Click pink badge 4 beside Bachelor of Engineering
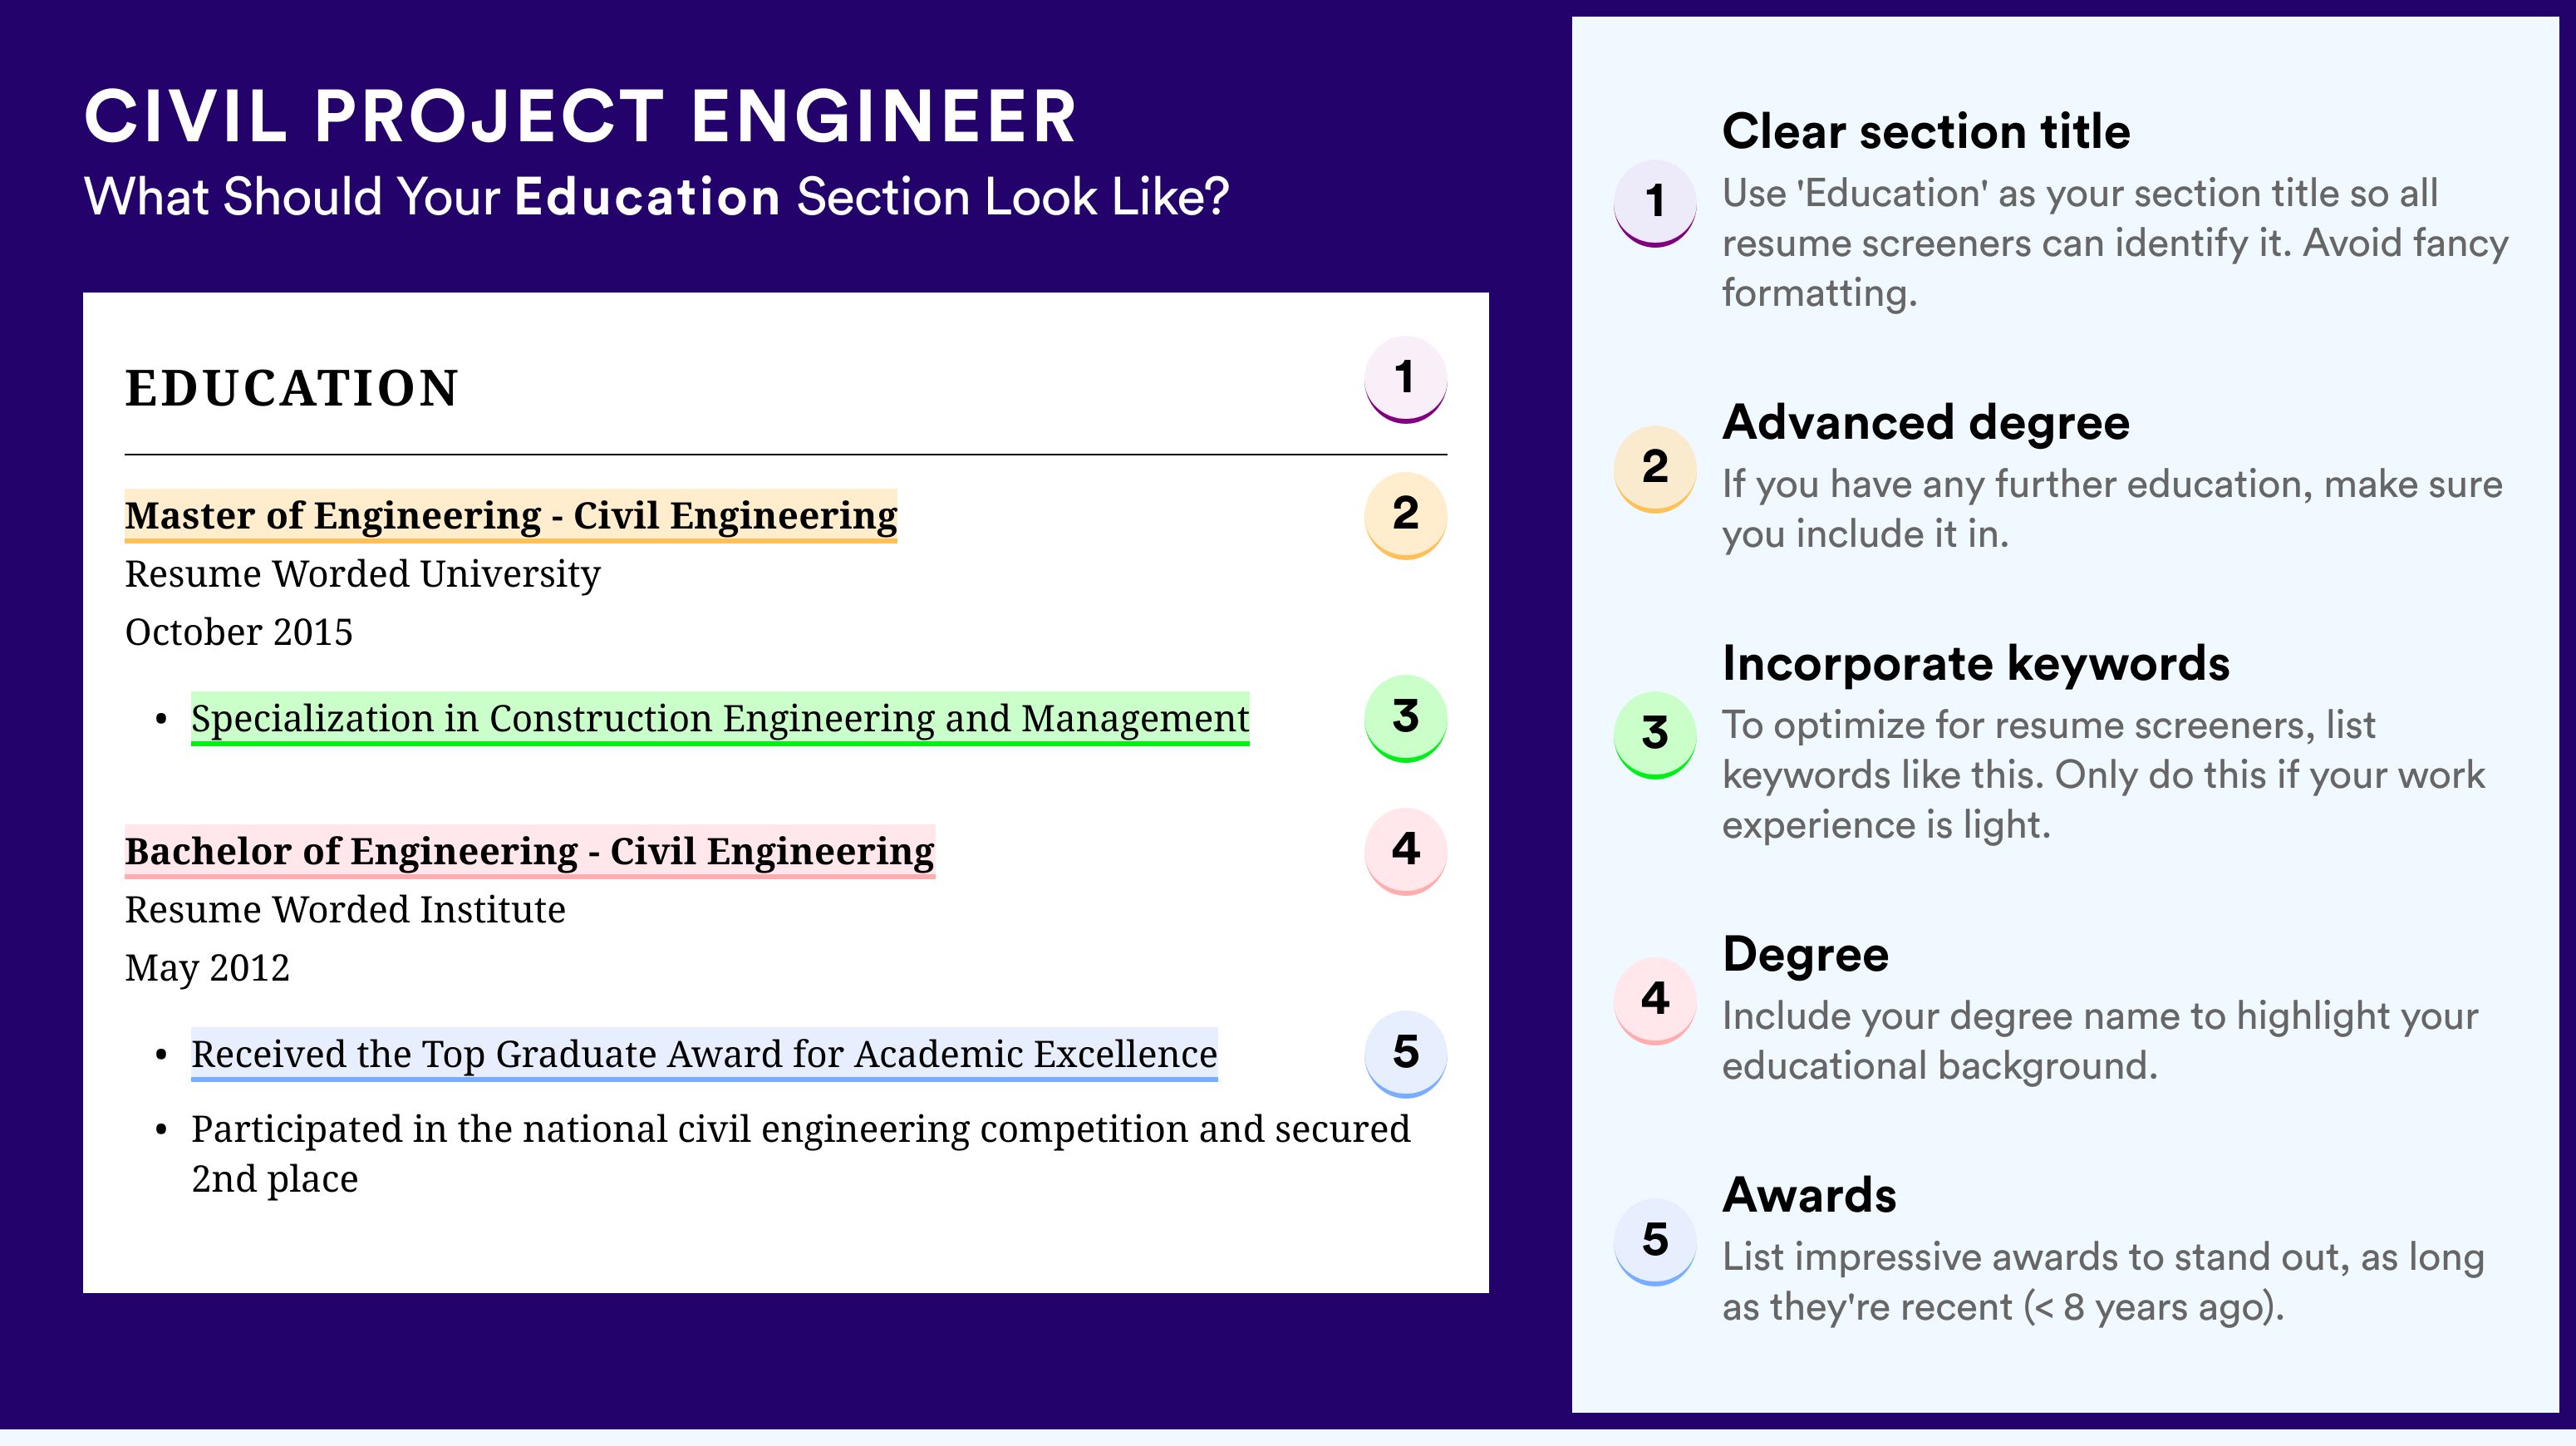 (x=1405, y=851)
